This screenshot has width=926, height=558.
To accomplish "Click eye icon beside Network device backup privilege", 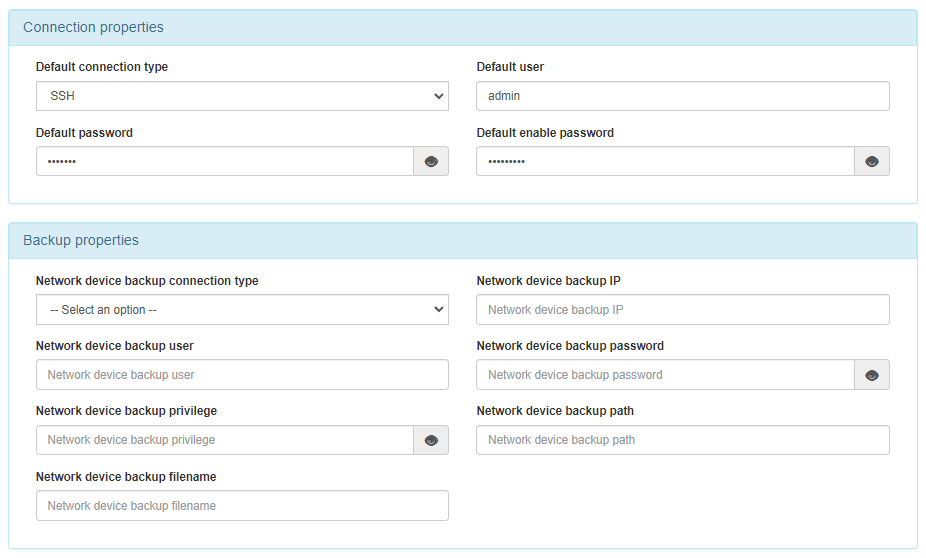I will tap(431, 440).
